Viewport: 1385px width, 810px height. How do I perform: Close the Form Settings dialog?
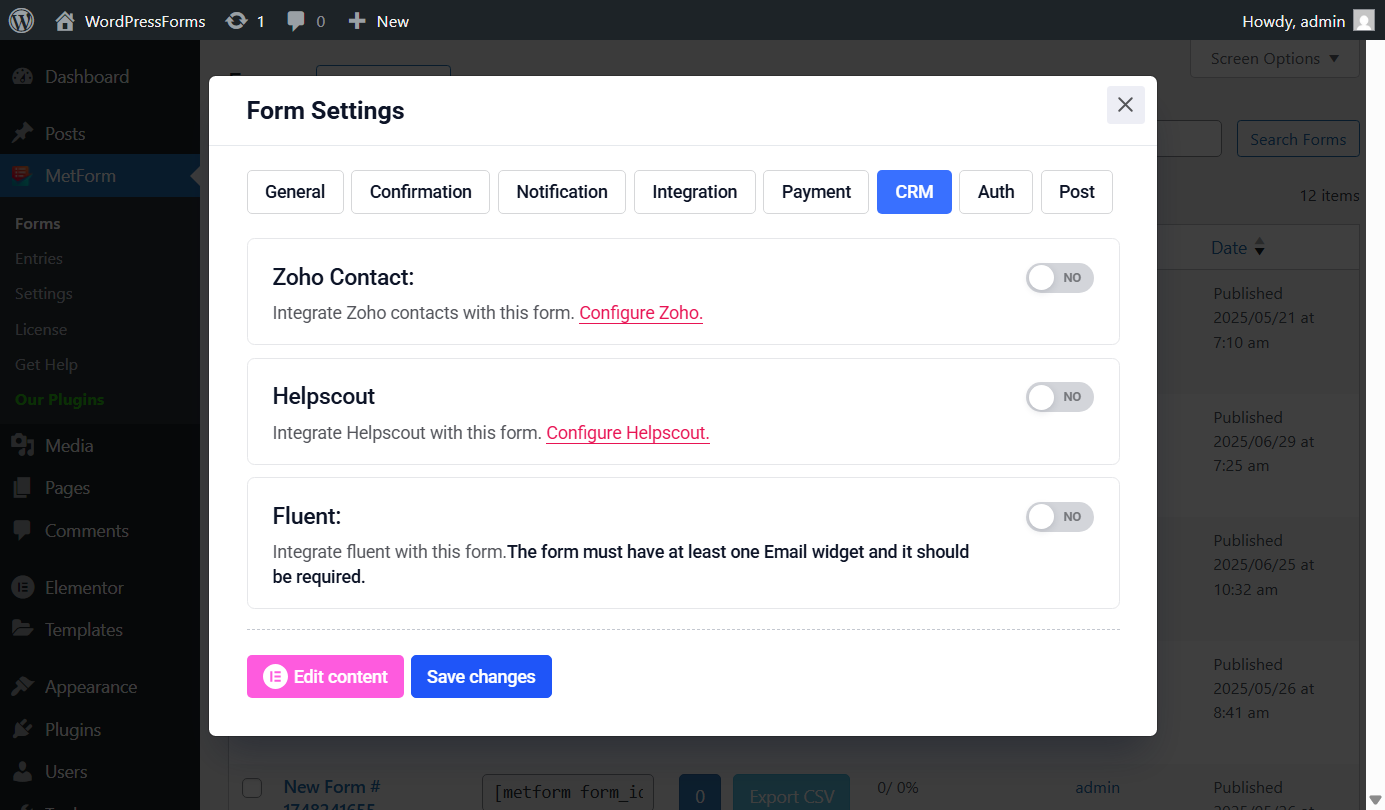click(1125, 105)
